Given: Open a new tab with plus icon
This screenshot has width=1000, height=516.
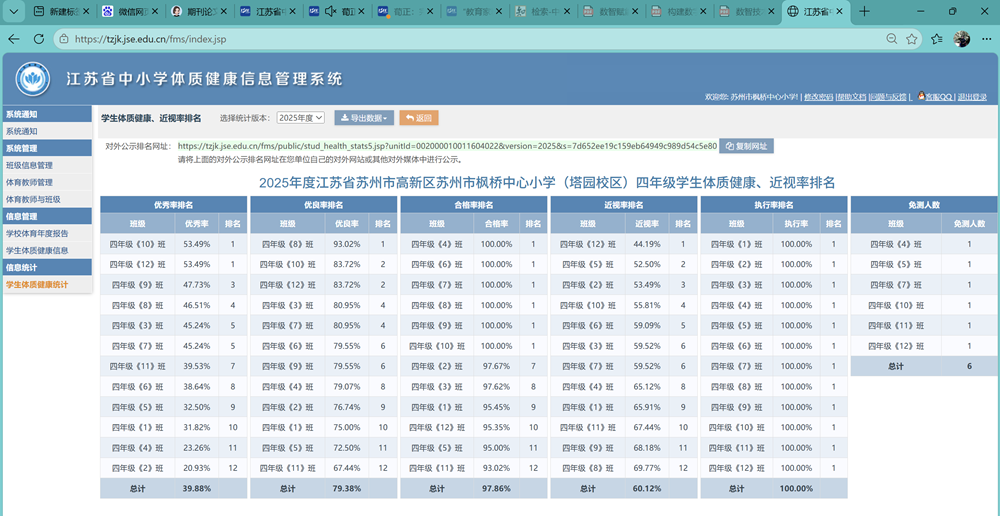Looking at the screenshot, I should pos(864,11).
